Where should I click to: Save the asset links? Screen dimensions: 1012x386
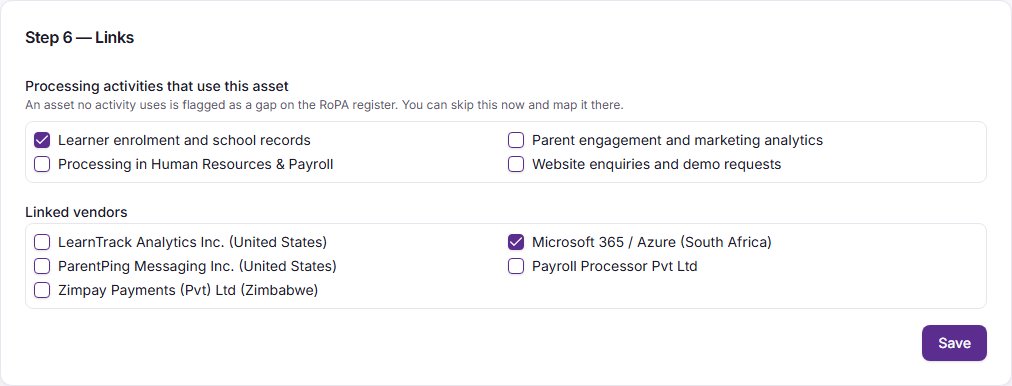954,343
